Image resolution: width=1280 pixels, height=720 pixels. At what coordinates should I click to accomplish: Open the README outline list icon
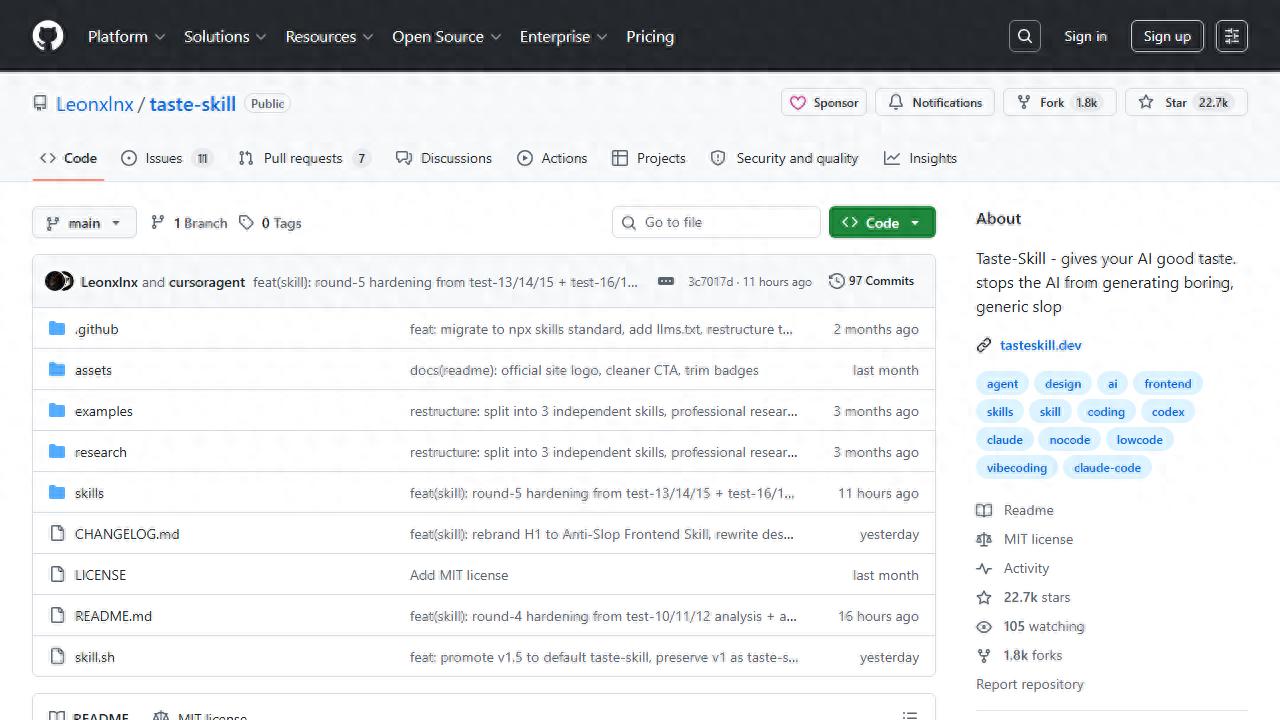(x=910, y=716)
